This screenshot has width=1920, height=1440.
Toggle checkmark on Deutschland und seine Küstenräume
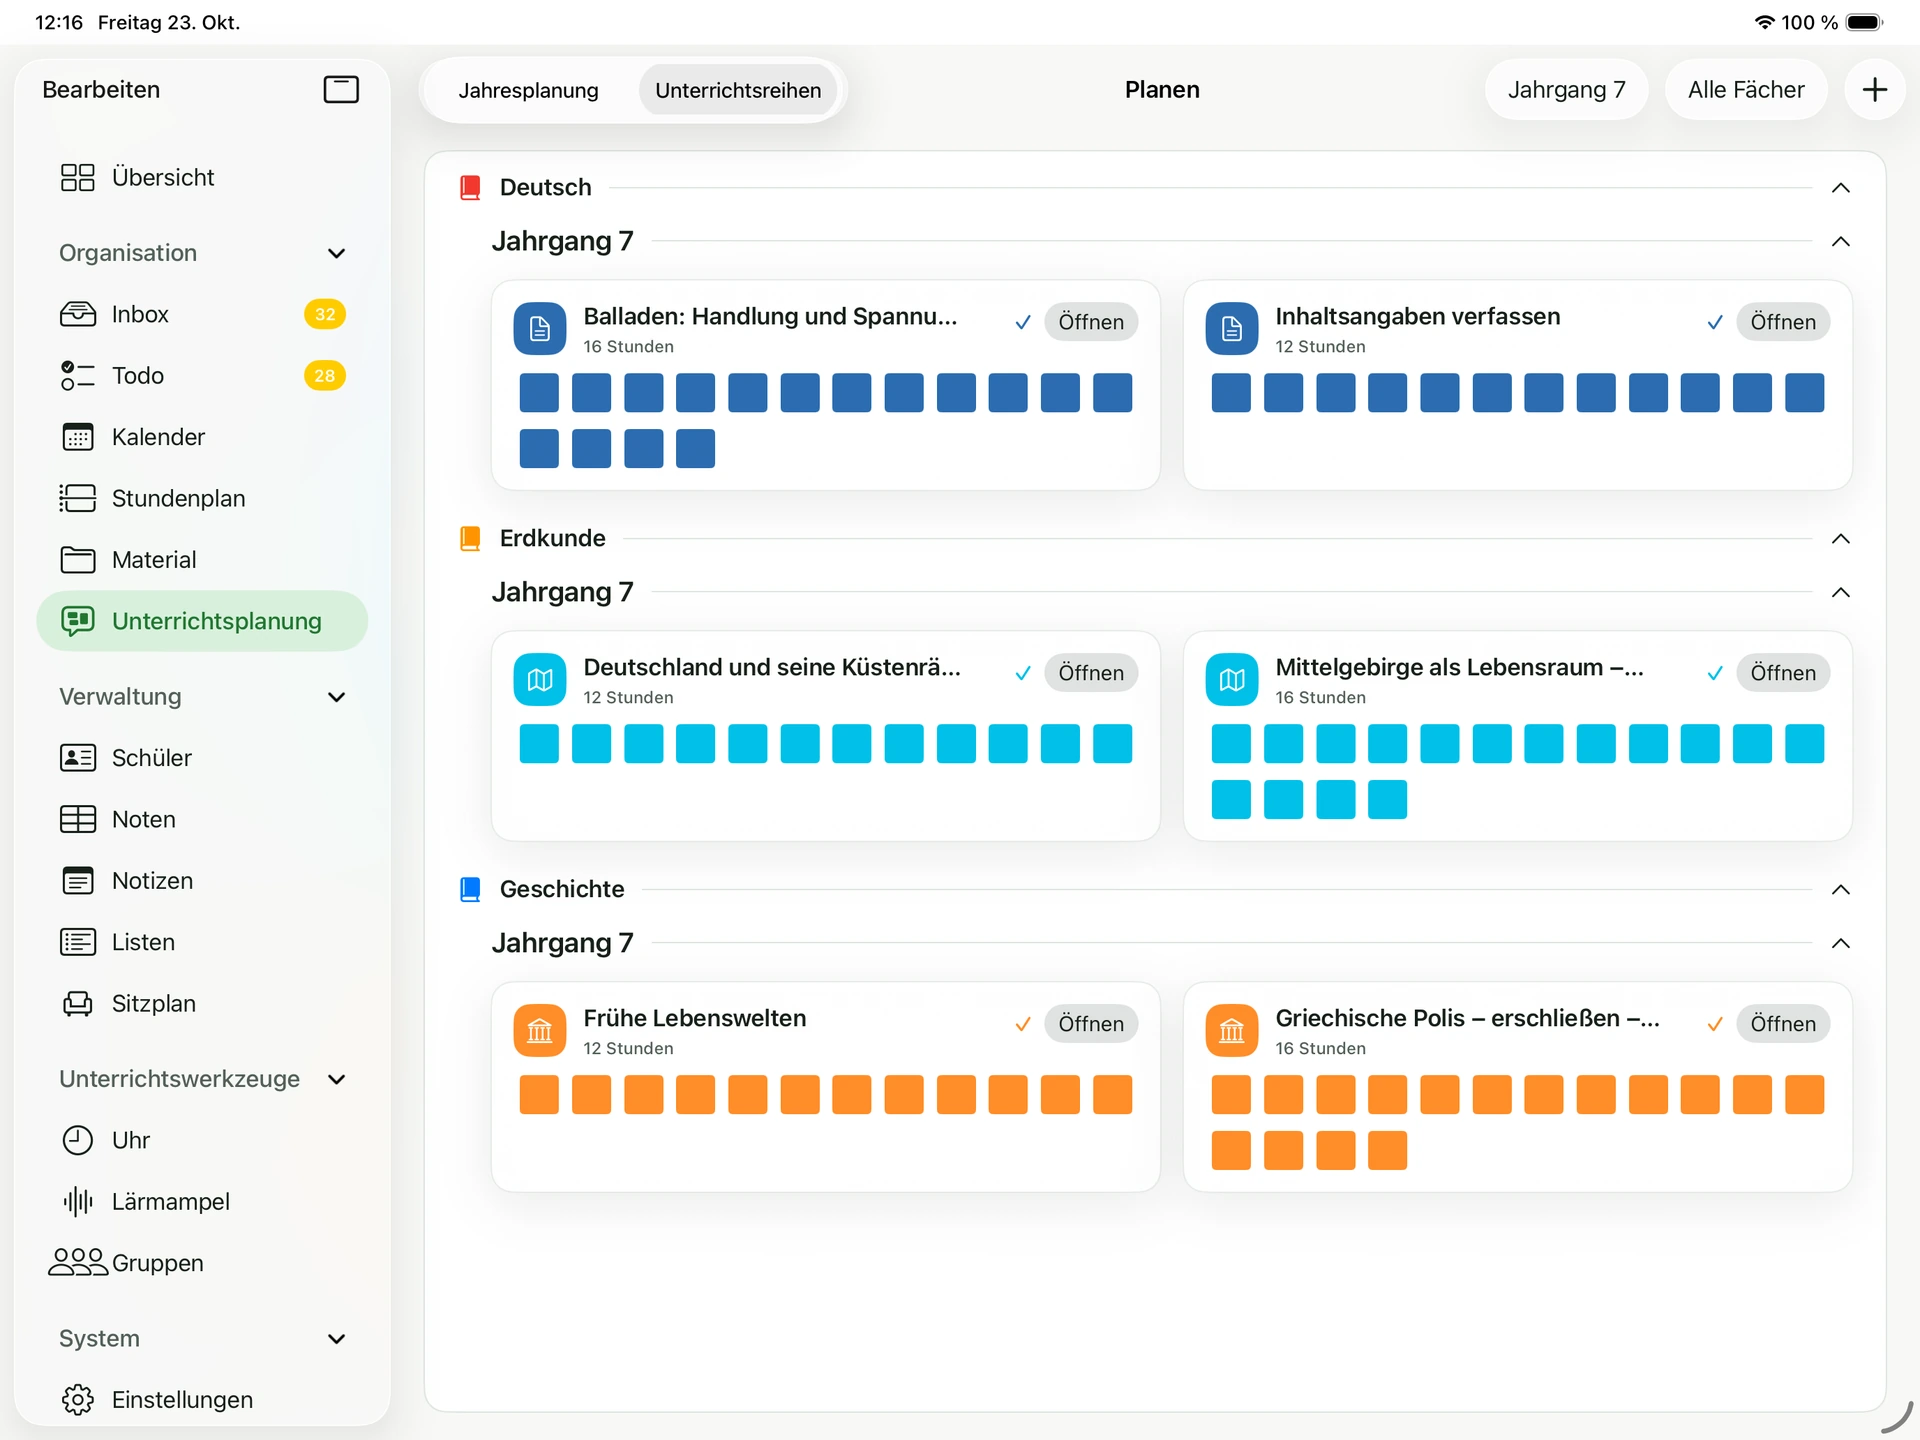pyautogui.click(x=1022, y=673)
